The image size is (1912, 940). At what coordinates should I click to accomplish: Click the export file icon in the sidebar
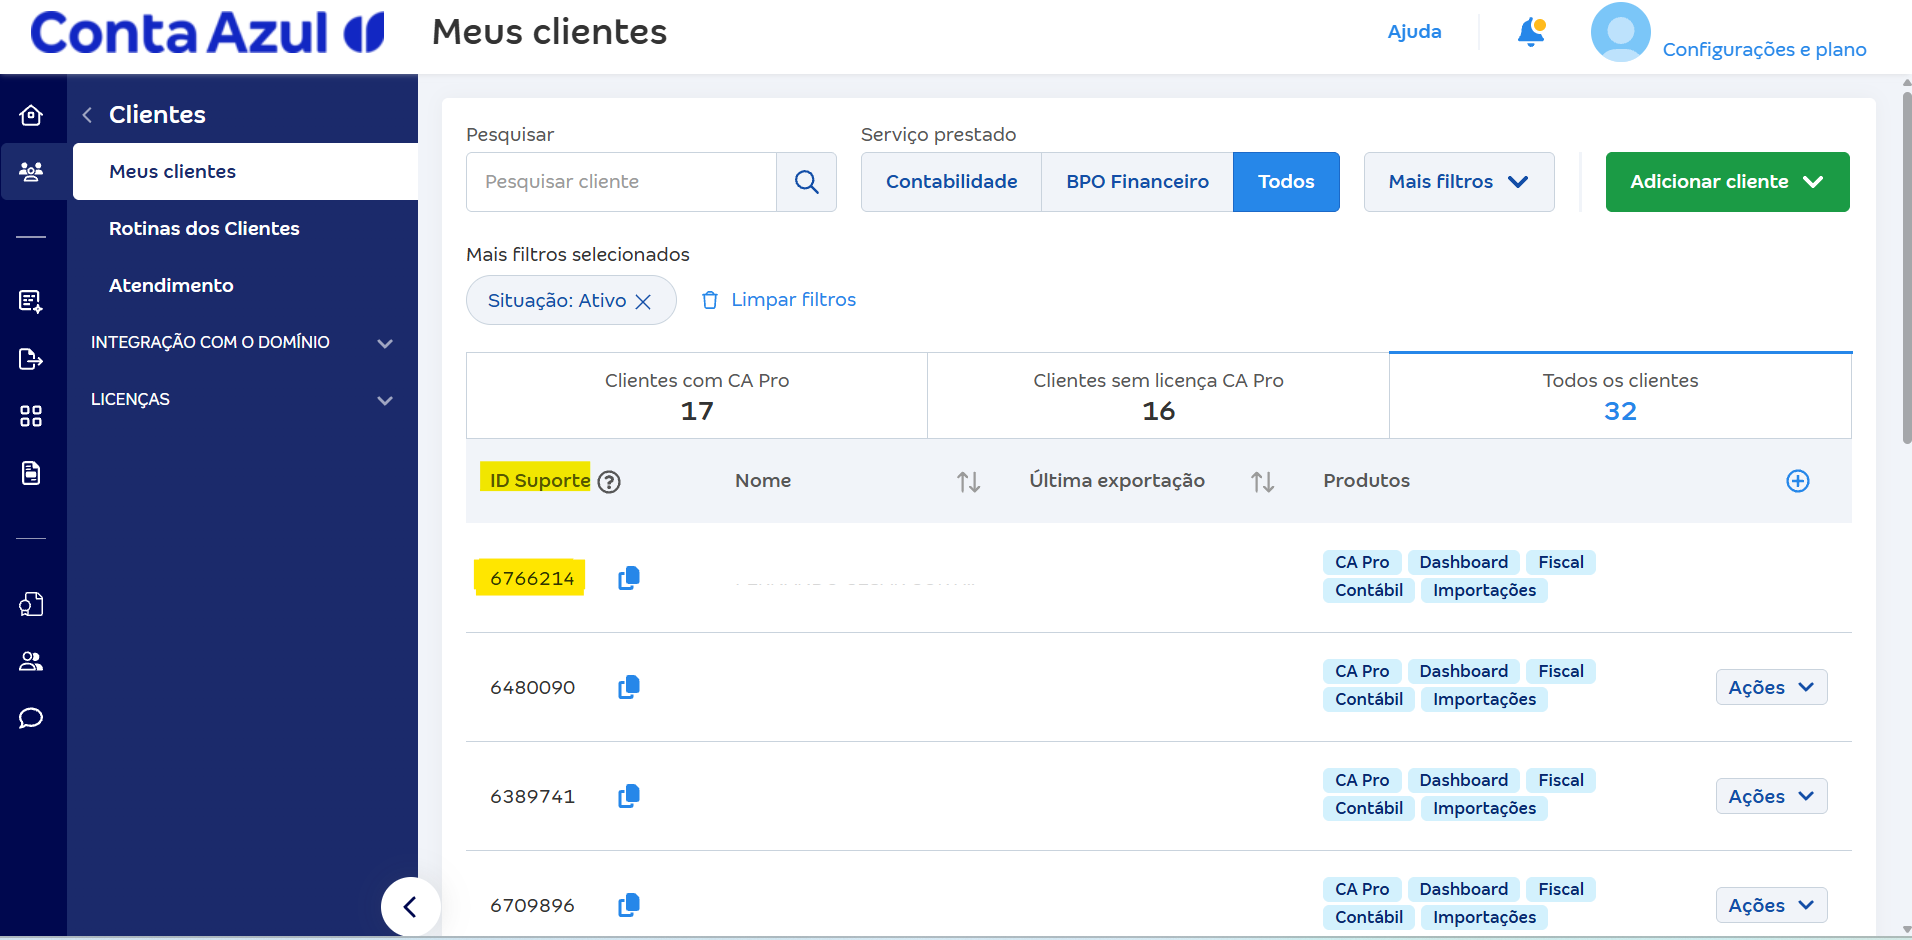click(31, 359)
